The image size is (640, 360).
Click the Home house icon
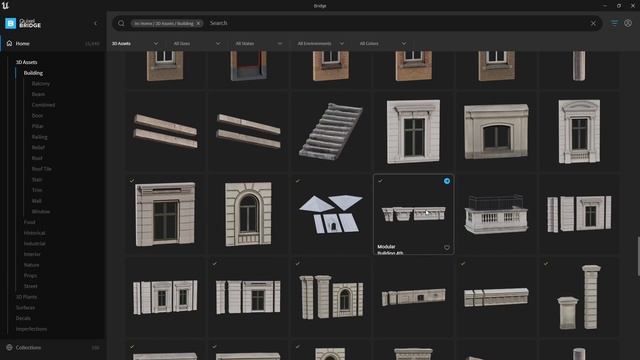point(9,43)
